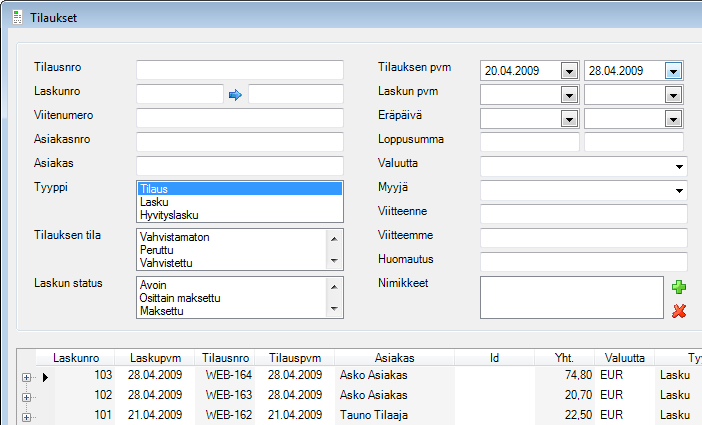The image size is (702, 425).
Task: Click the Tilaukset window title icon
Action: tap(17, 17)
